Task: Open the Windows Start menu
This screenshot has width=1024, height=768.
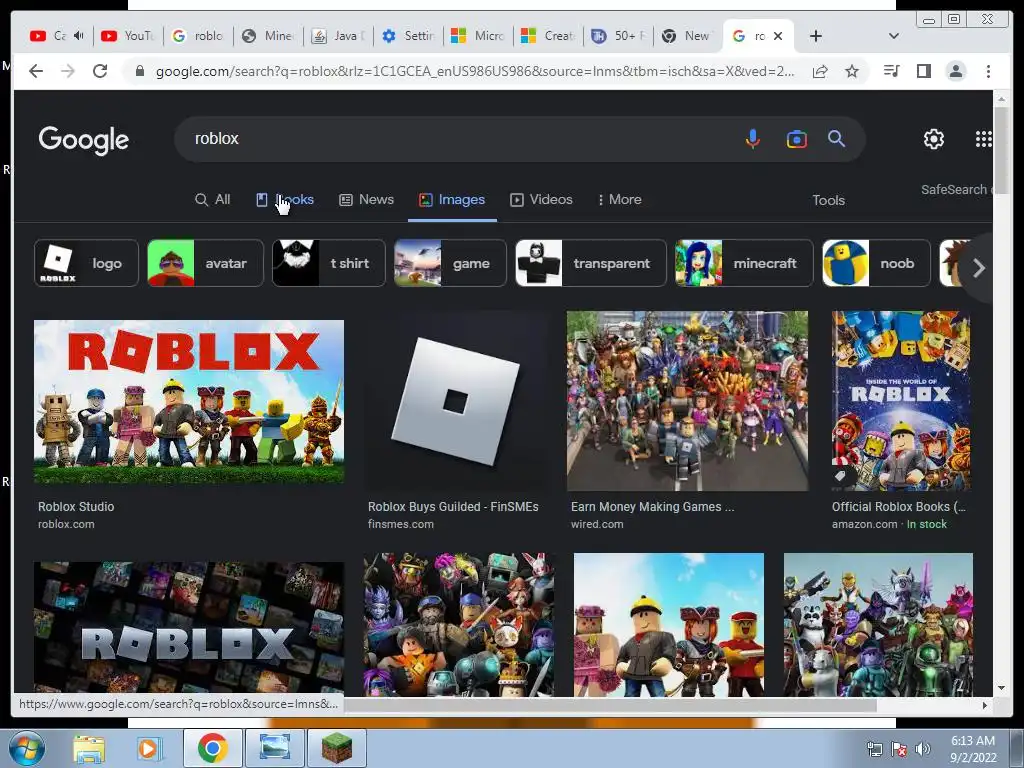Action: 27,748
